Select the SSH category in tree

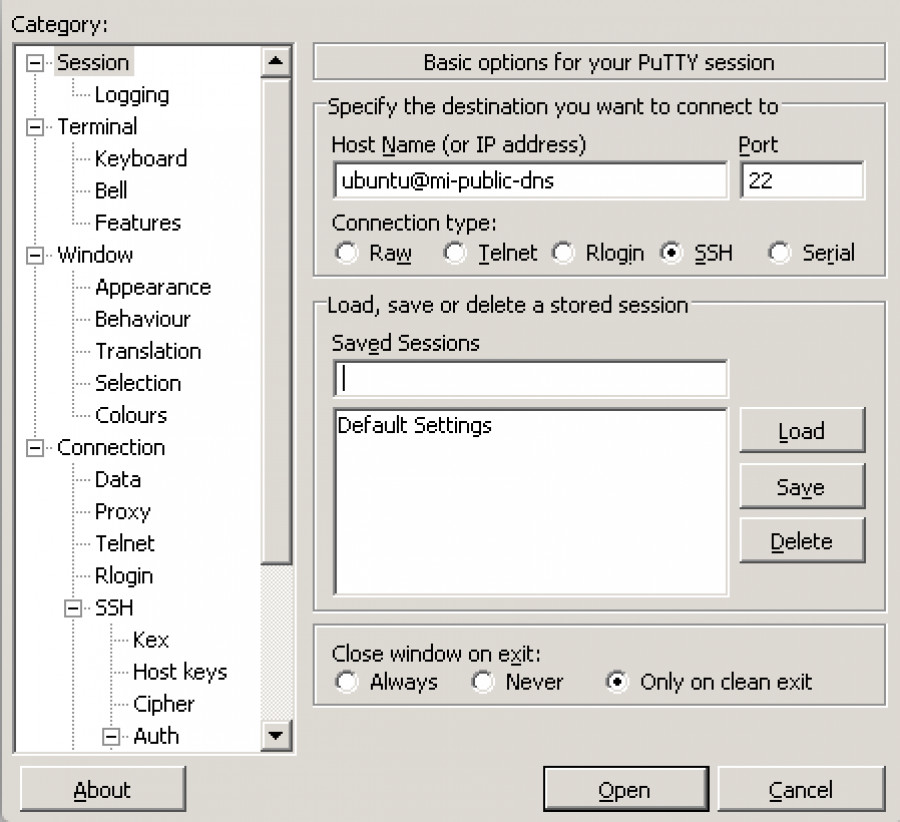pyautogui.click(x=114, y=608)
